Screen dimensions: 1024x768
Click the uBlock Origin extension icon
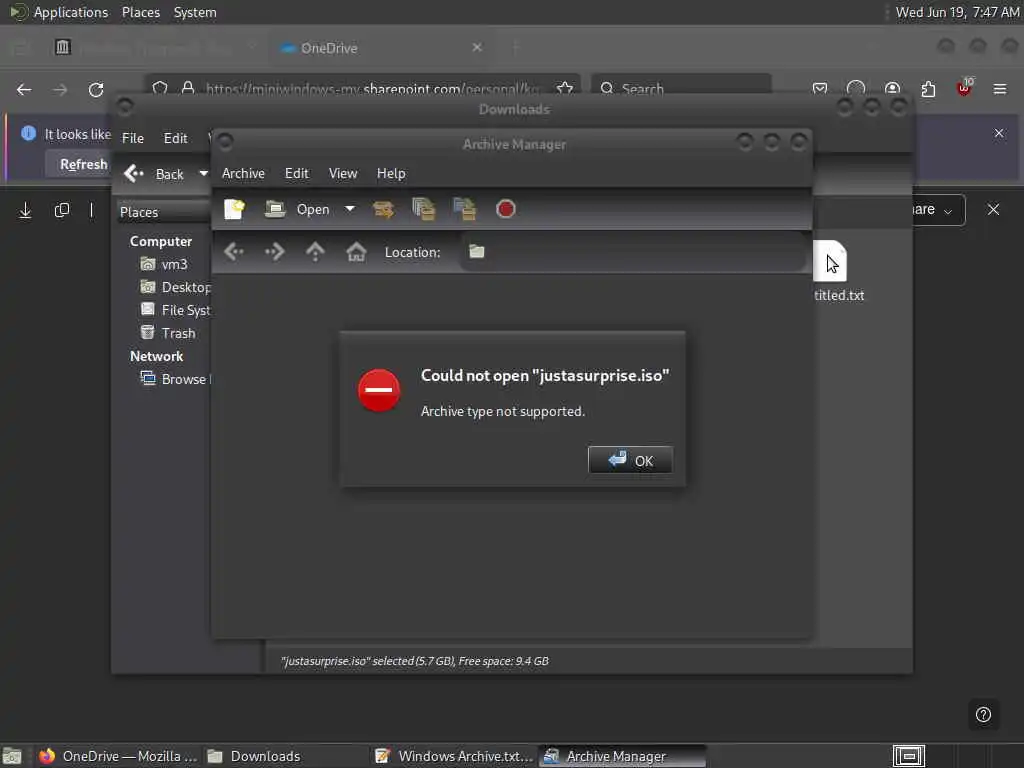pos(964,88)
